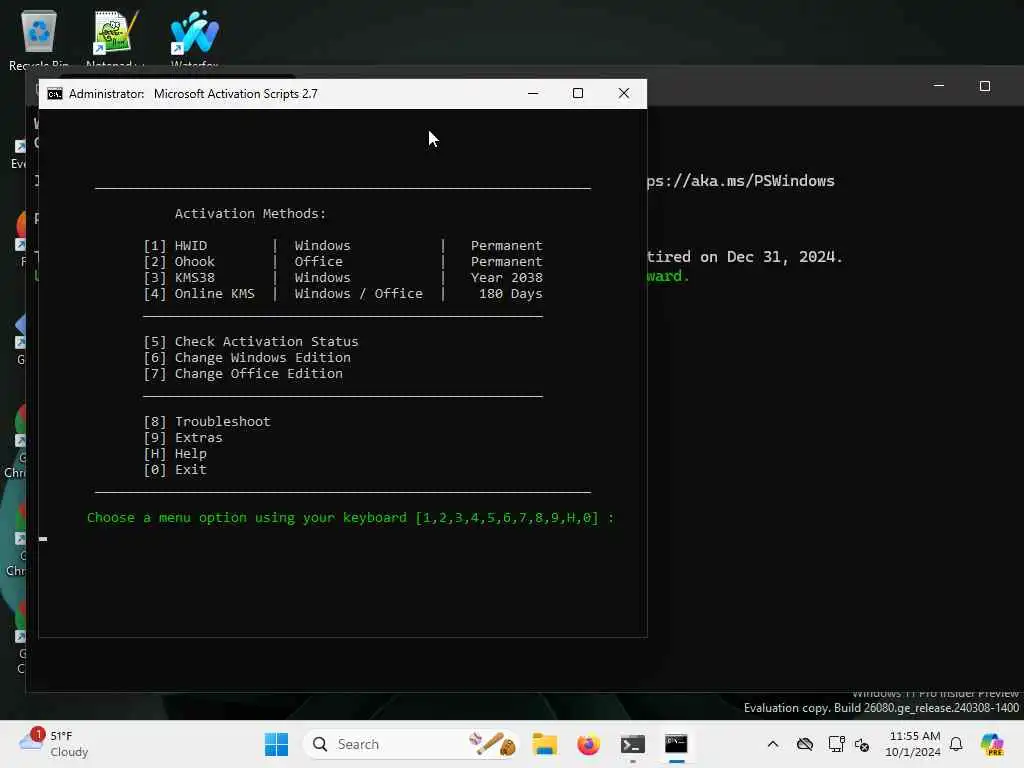Click '[5] Check Activation Status' text
This screenshot has height=768, width=1024.
coord(251,342)
